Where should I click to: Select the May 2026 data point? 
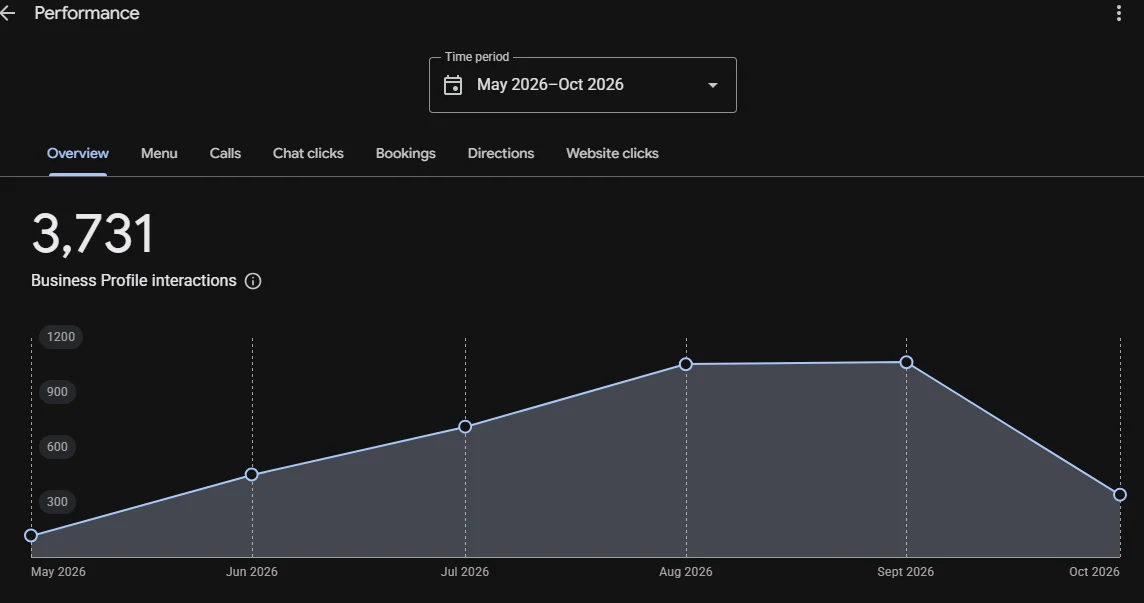(31, 535)
